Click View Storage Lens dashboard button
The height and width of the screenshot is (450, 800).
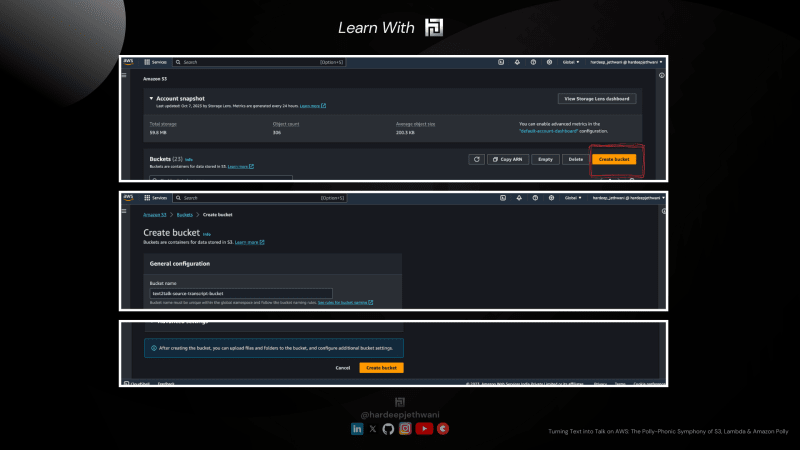596,98
